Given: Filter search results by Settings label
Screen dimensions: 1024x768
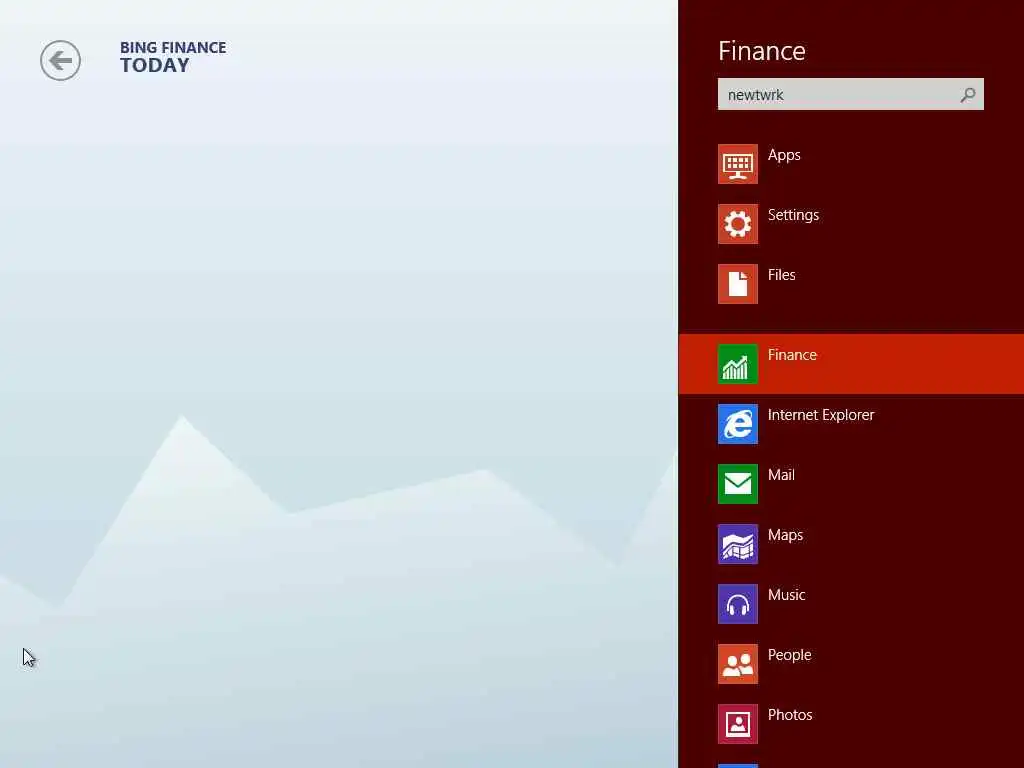Looking at the screenshot, I should pos(793,216).
